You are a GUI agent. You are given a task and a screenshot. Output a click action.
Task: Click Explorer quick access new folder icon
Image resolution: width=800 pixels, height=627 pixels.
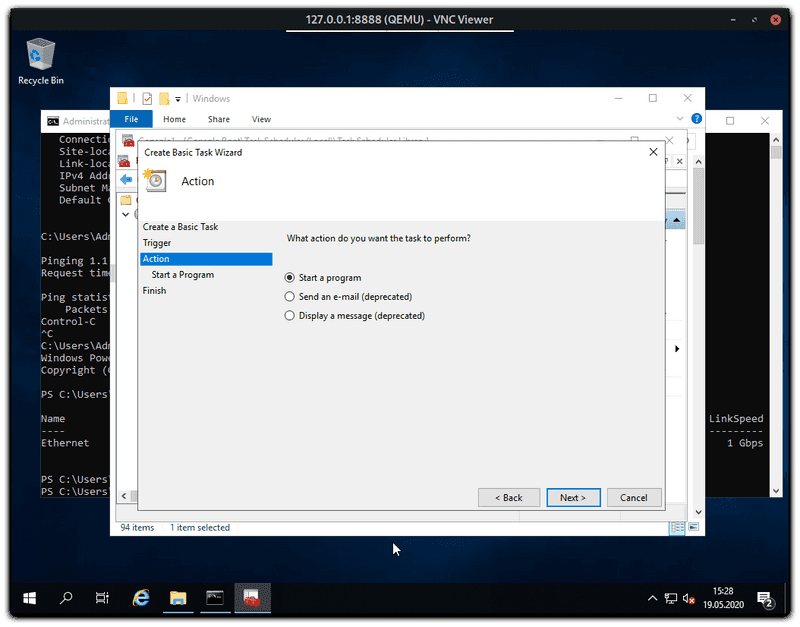click(x=164, y=98)
